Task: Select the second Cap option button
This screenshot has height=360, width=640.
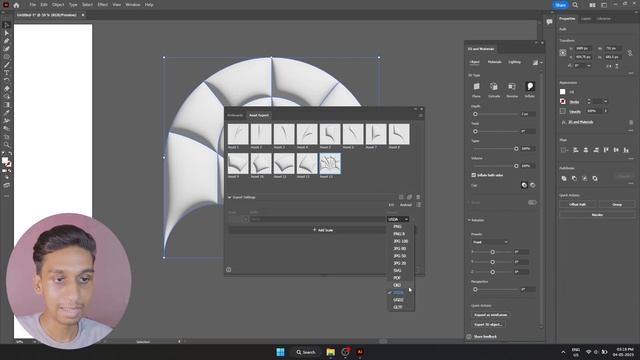Action: coord(533,185)
